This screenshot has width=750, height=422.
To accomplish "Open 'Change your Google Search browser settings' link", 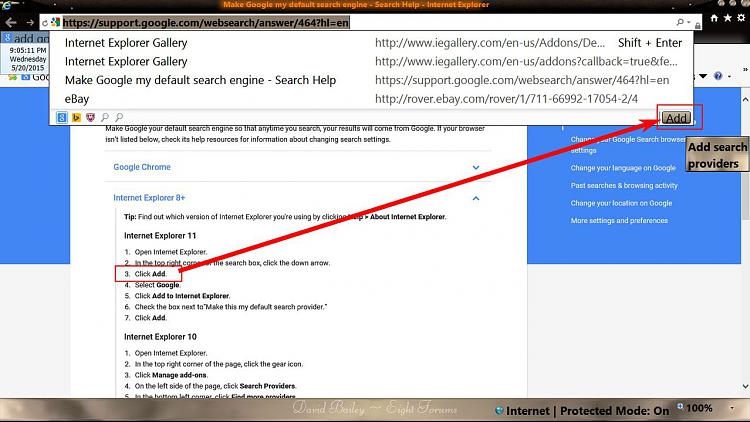I will (628, 144).
